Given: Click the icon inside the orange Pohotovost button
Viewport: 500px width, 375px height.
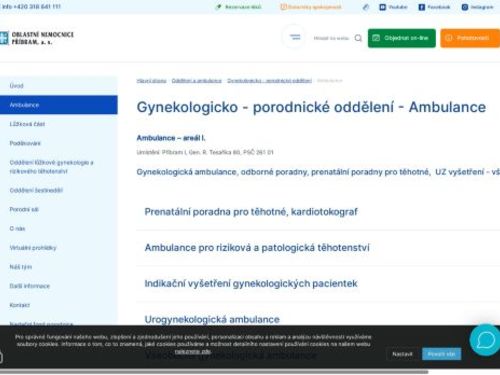Looking at the screenshot, I should point(449,38).
